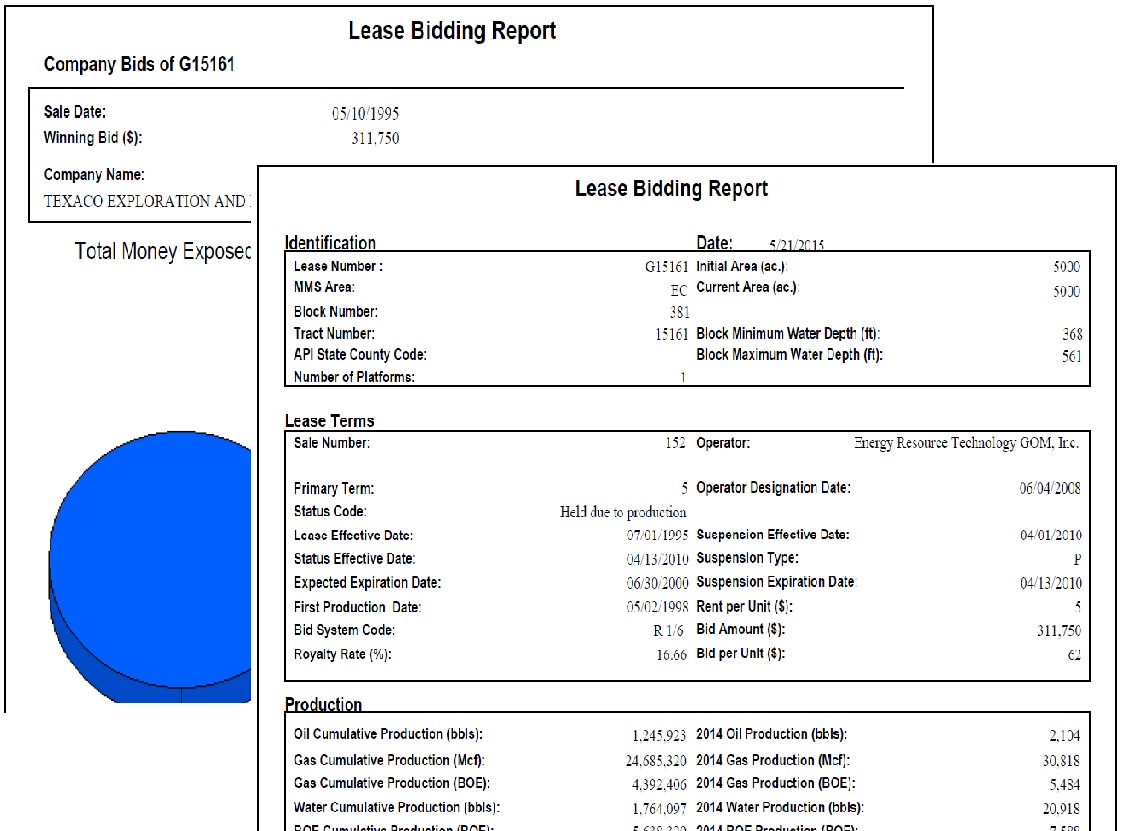Click the 'Initial Area (ac.):' label

[x=741, y=266]
